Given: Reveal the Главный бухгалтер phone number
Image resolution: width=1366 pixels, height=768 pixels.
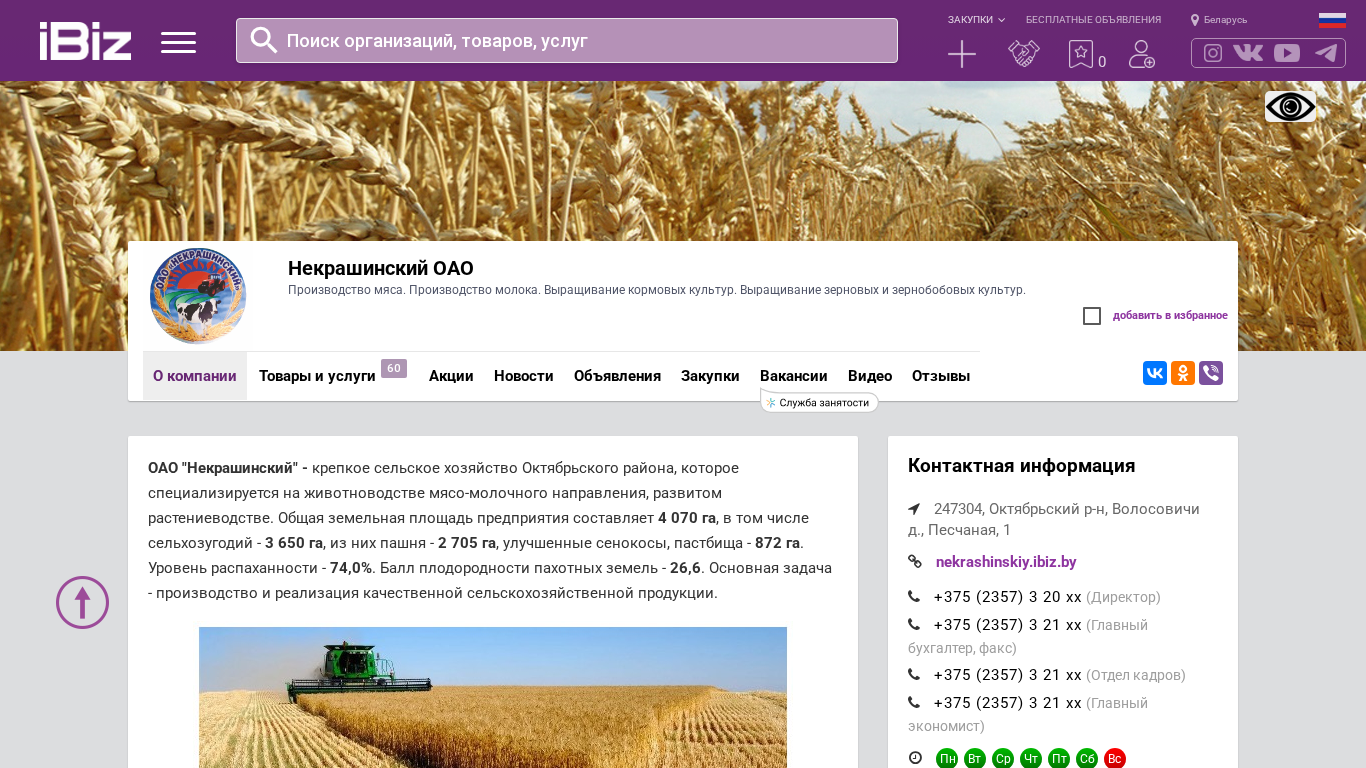Looking at the screenshot, I should pos(1008,625).
